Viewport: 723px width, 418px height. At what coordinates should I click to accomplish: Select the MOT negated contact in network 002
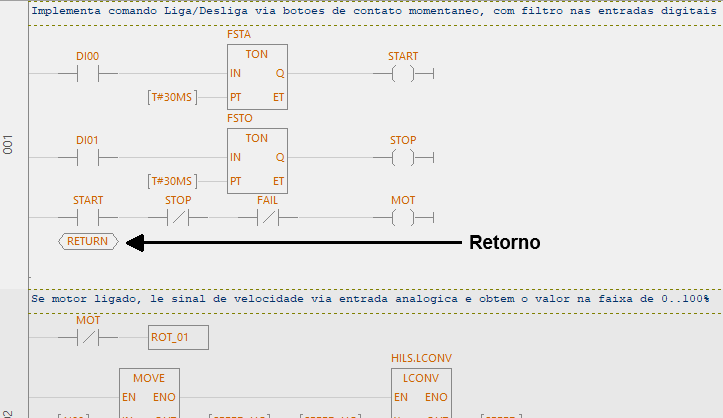[x=88, y=337]
